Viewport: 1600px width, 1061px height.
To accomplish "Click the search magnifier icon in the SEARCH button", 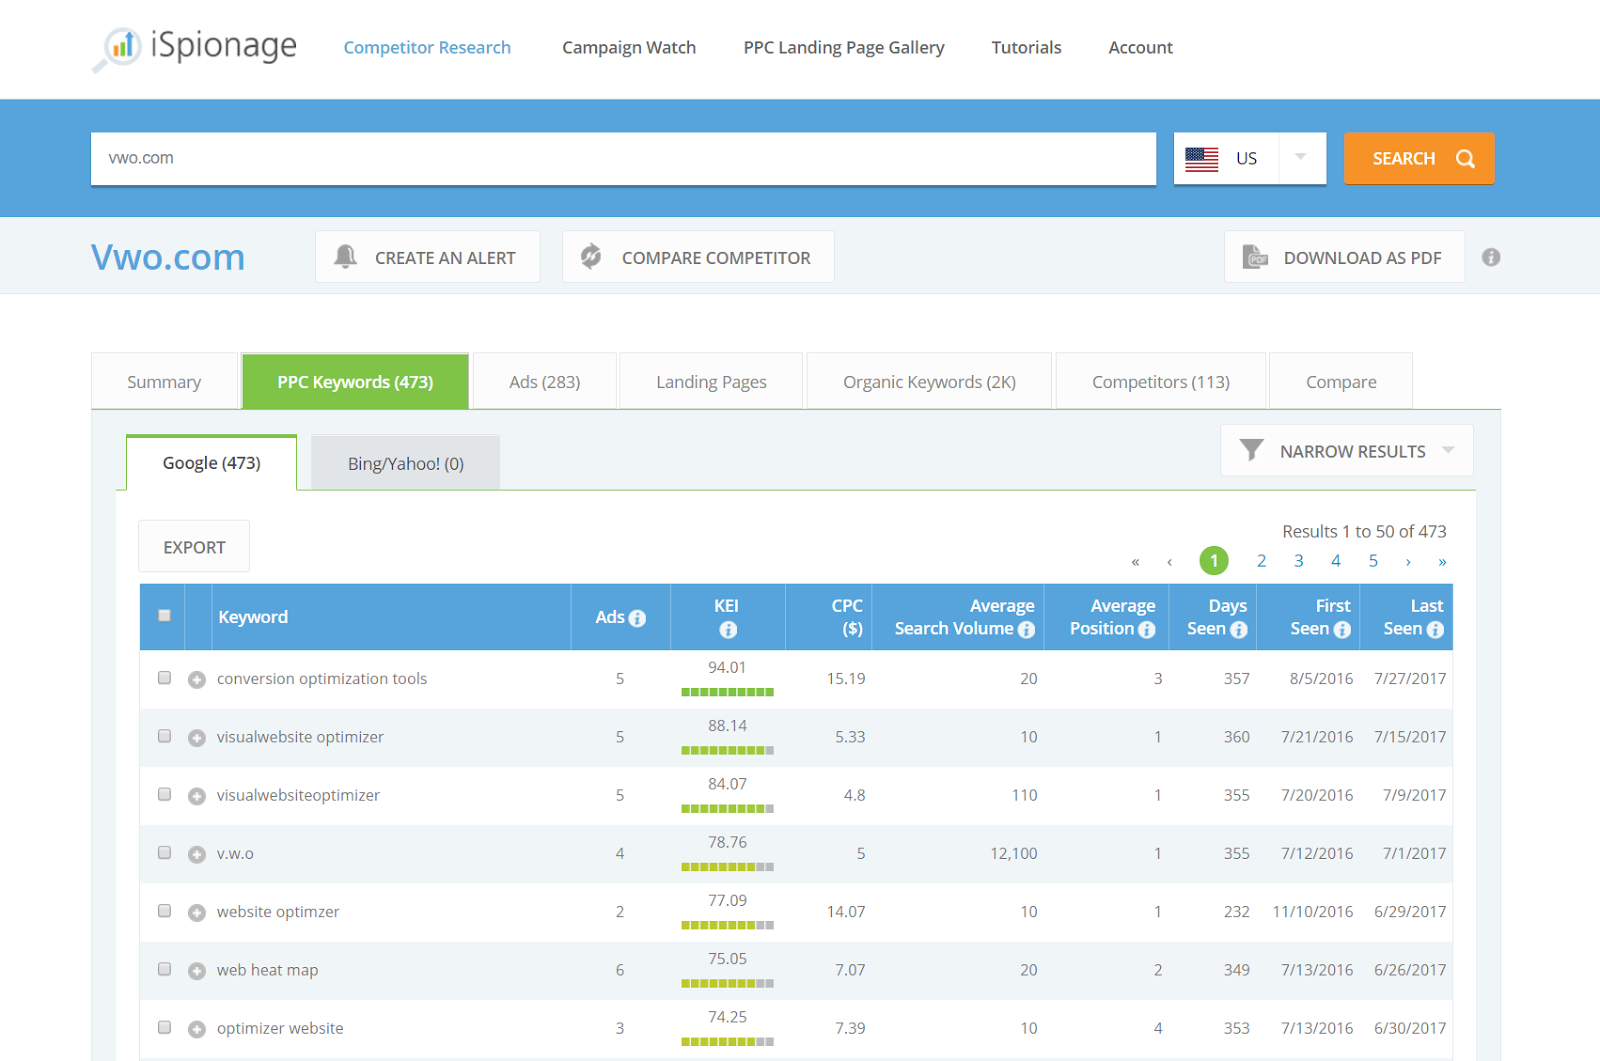I will click(x=1465, y=158).
